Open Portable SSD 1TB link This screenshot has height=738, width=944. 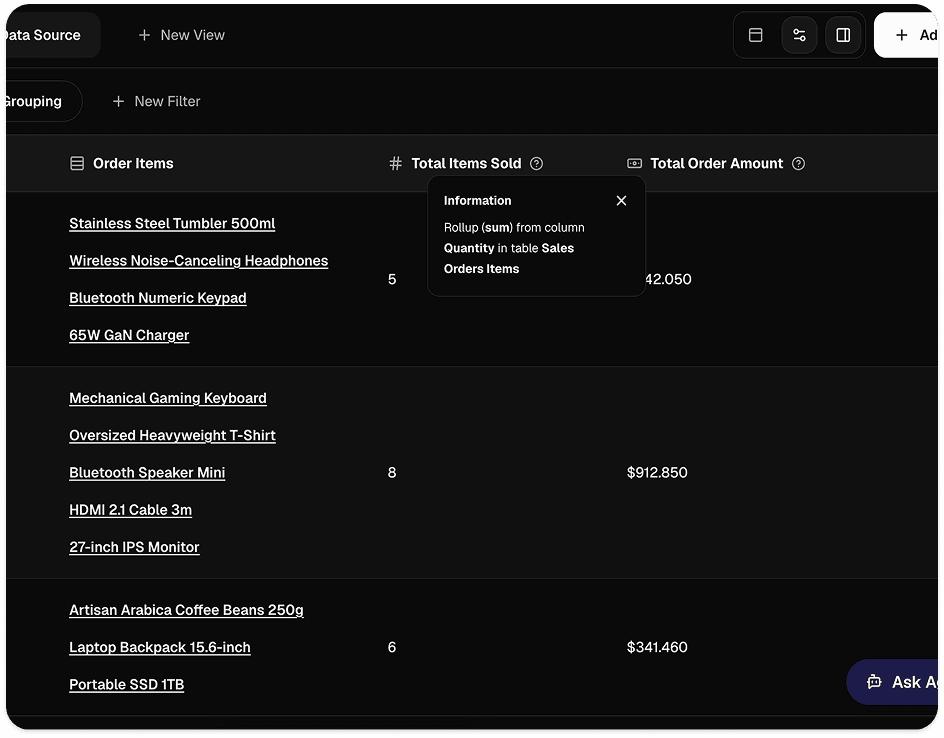[126, 684]
